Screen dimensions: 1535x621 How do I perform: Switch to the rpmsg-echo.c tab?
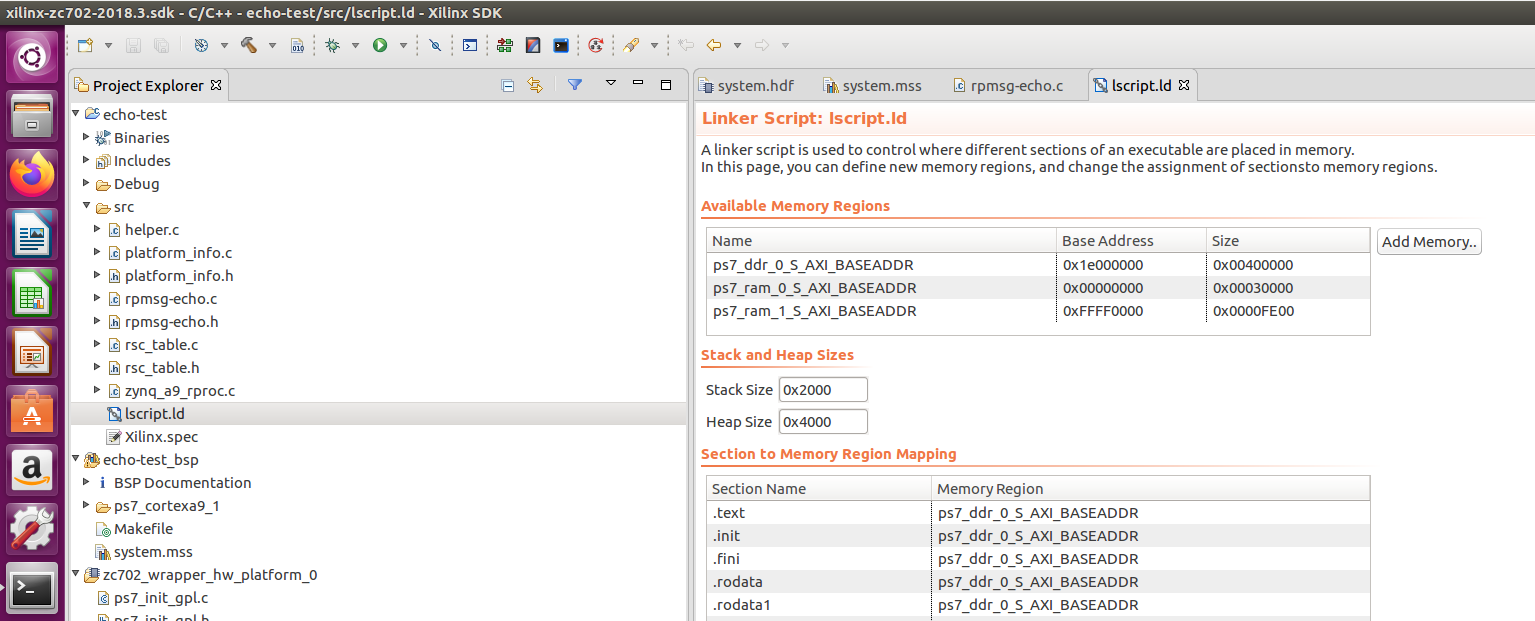click(x=1008, y=86)
